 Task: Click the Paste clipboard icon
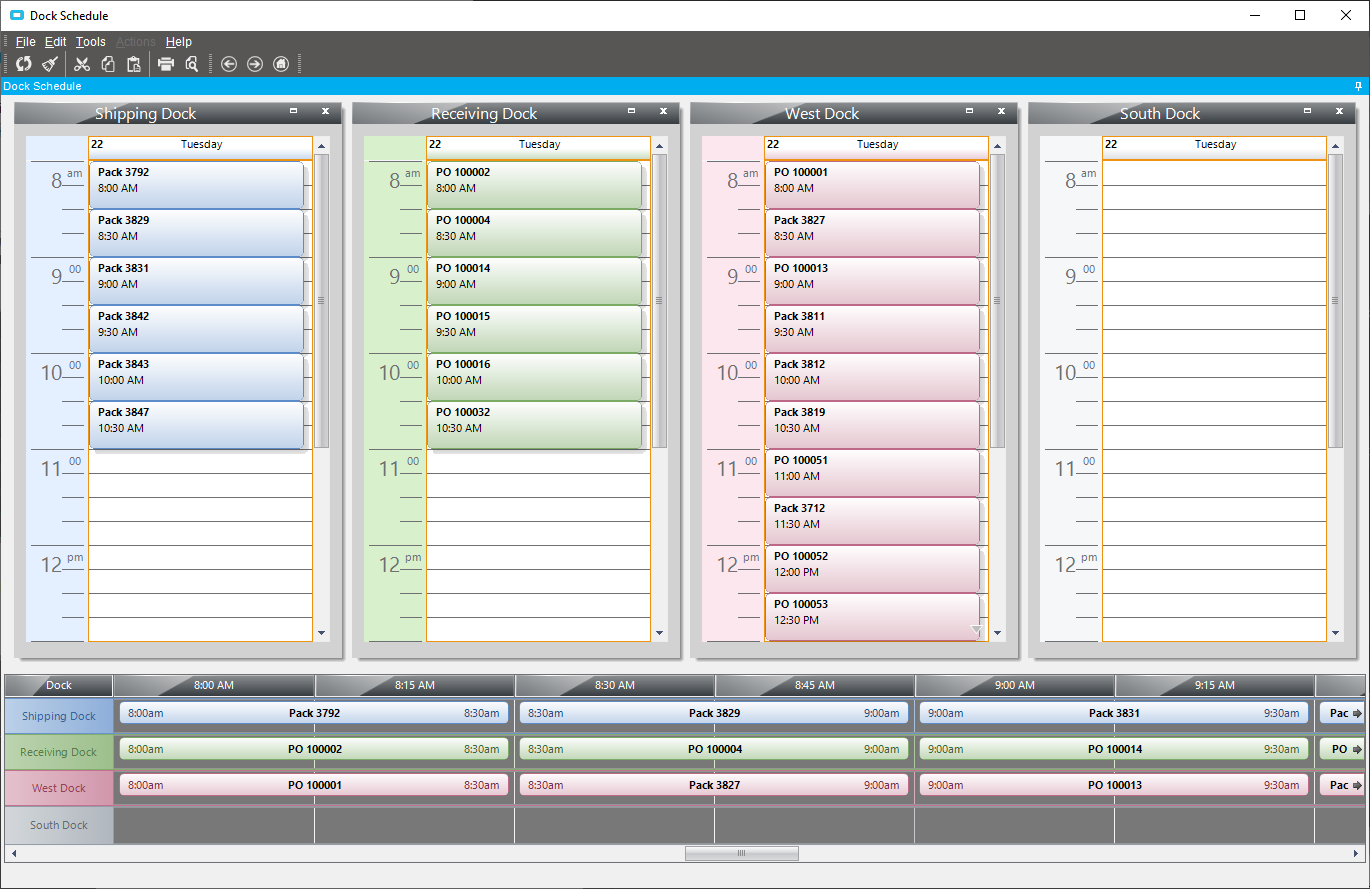tap(134, 64)
